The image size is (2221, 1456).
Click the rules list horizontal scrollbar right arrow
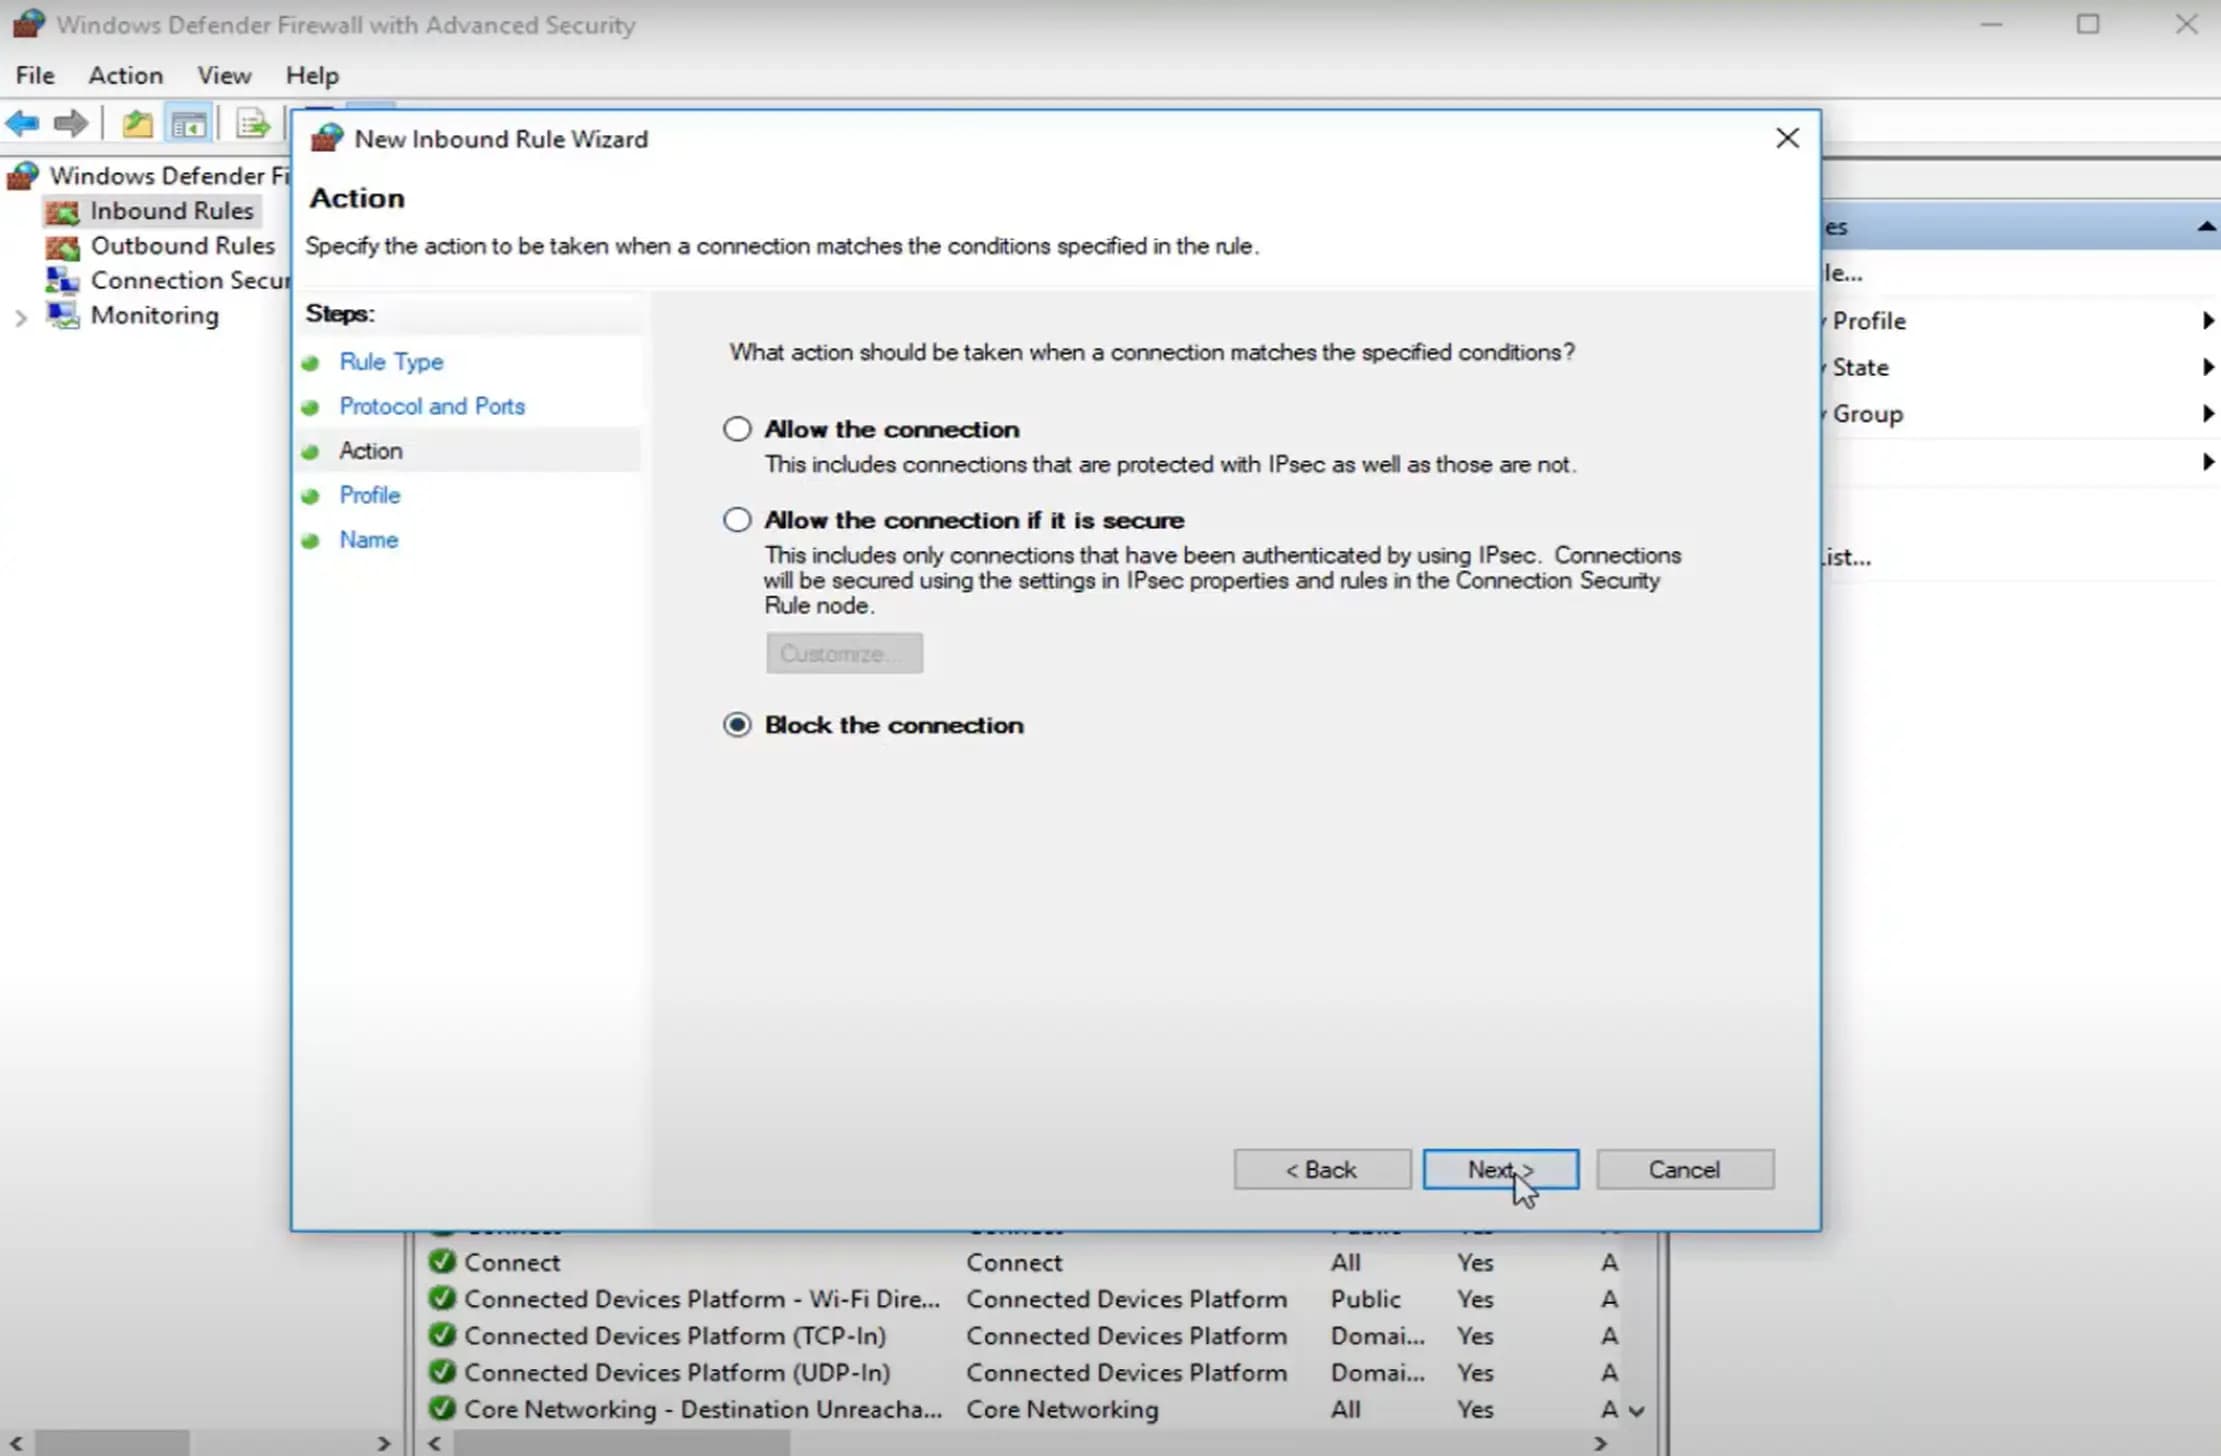click(1600, 1444)
